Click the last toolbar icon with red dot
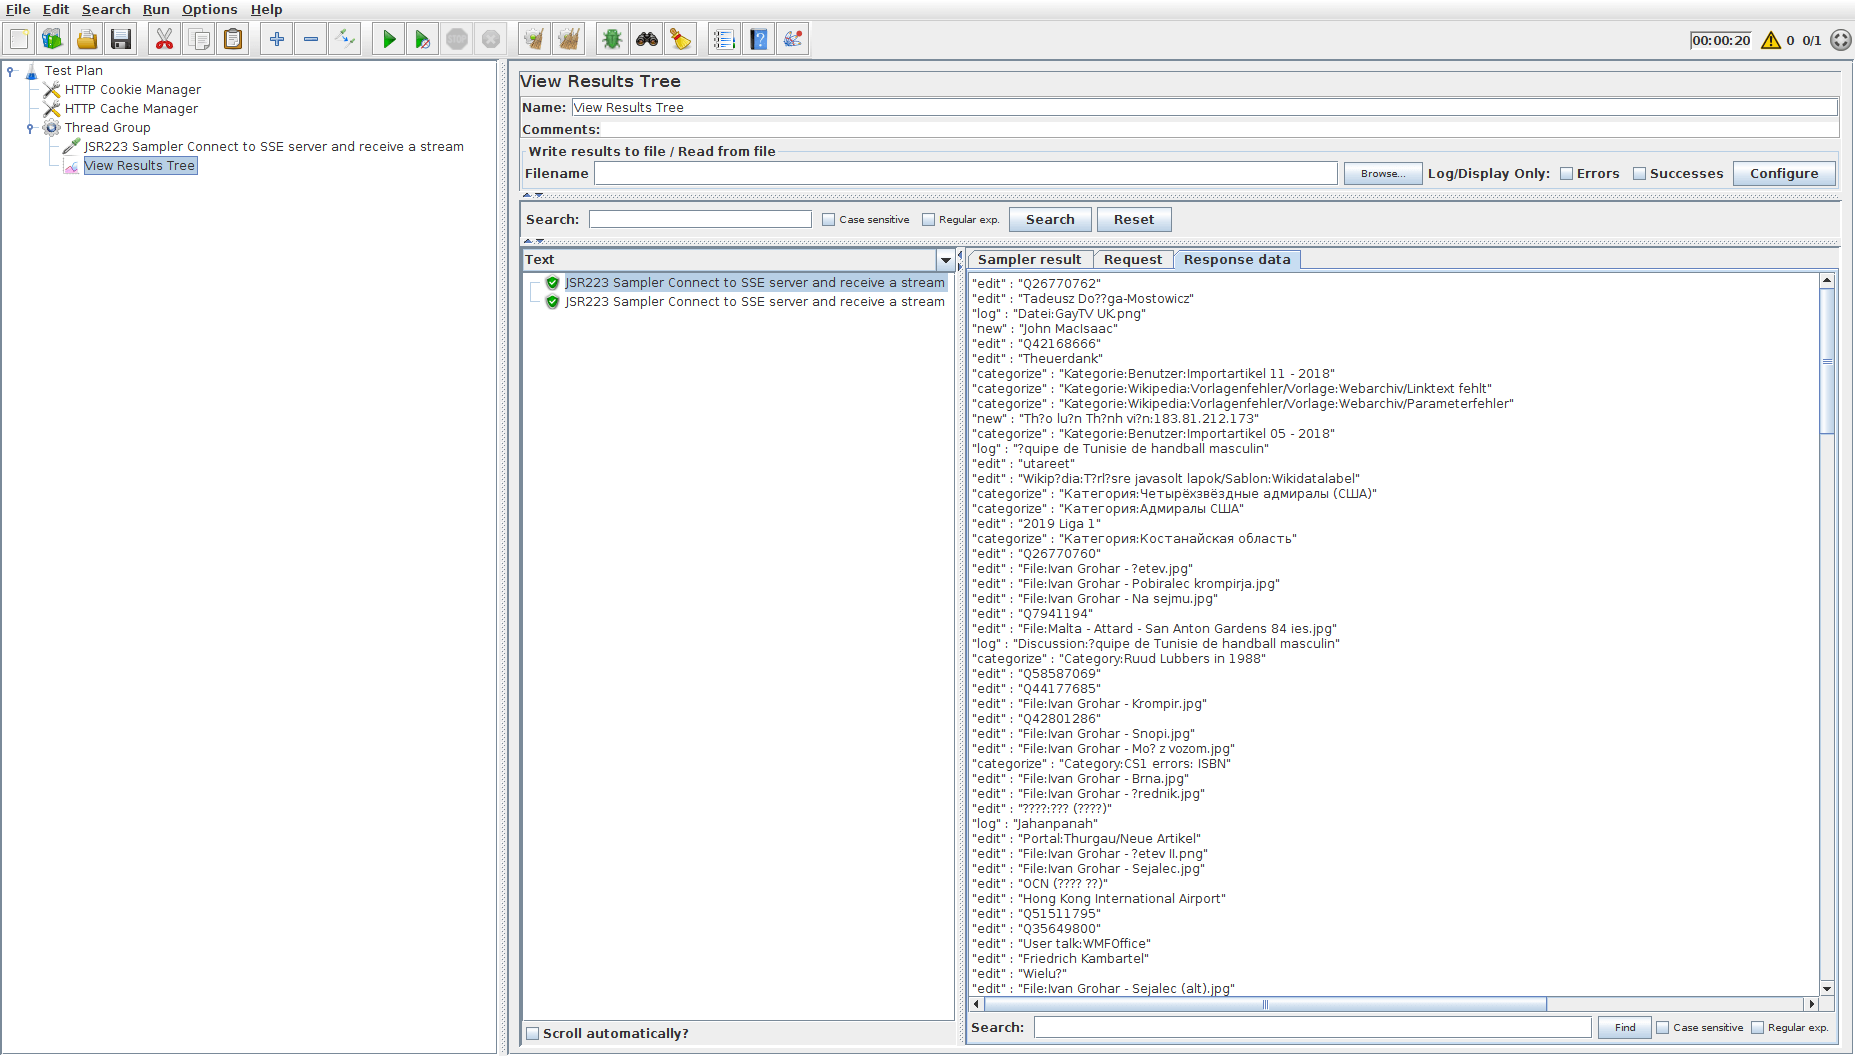This screenshot has height=1056, width=1855. [x=793, y=39]
